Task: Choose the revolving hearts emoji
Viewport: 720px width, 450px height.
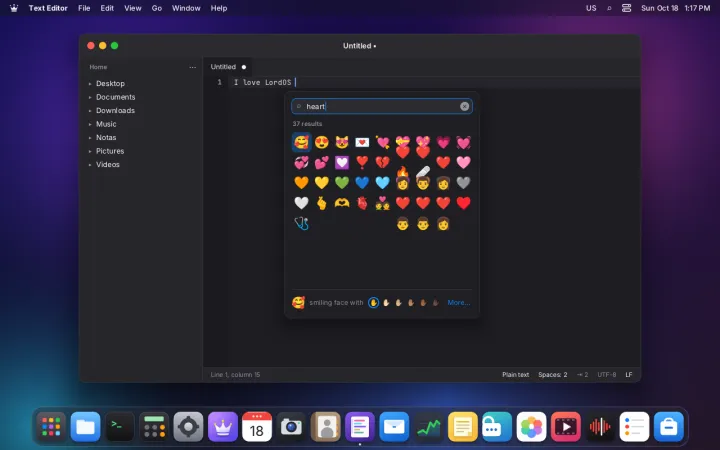Action: point(301,163)
